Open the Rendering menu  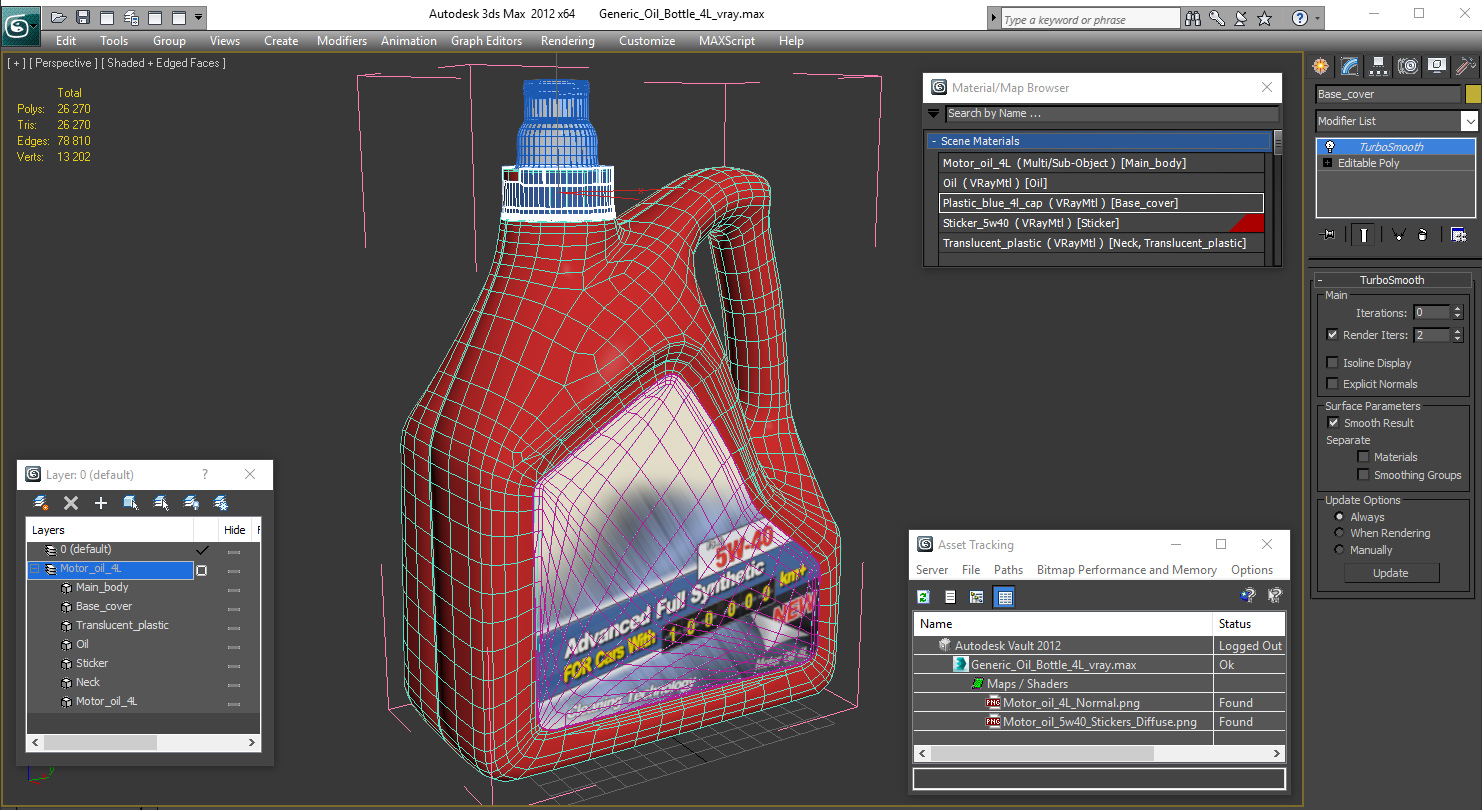pos(568,41)
